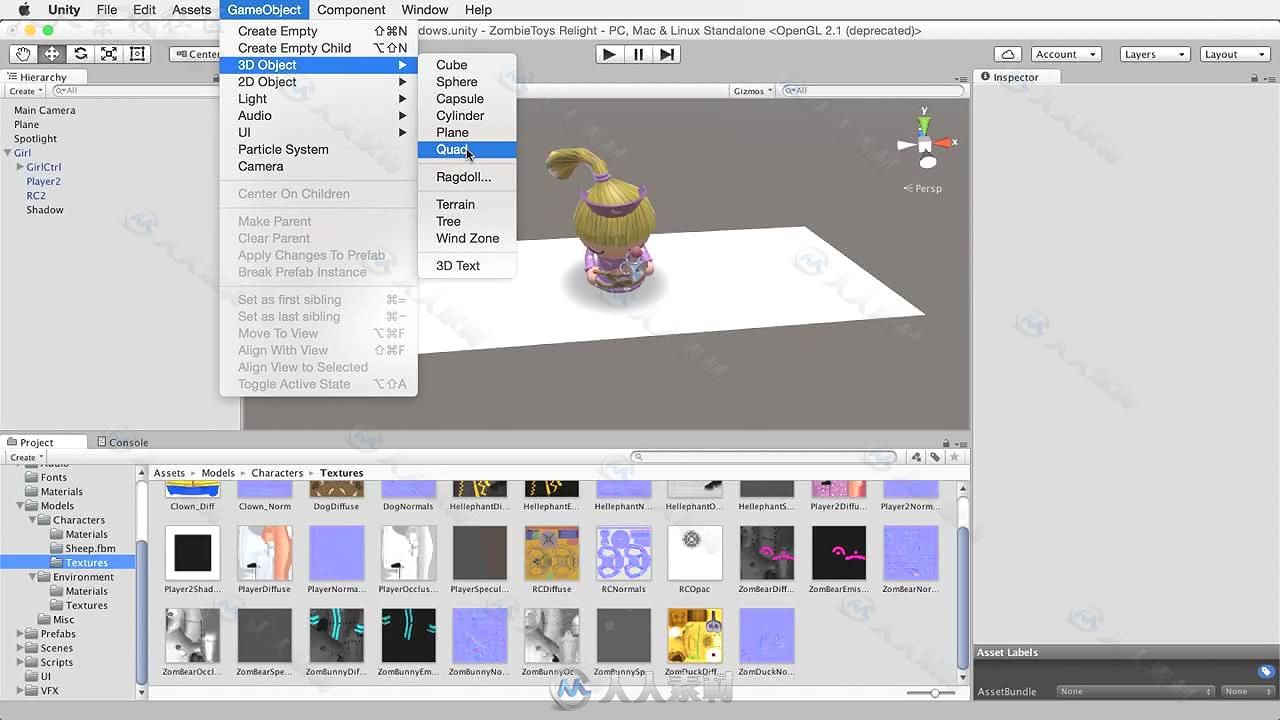Choose Terrain from the submenu
The height and width of the screenshot is (720, 1280).
point(467,204)
